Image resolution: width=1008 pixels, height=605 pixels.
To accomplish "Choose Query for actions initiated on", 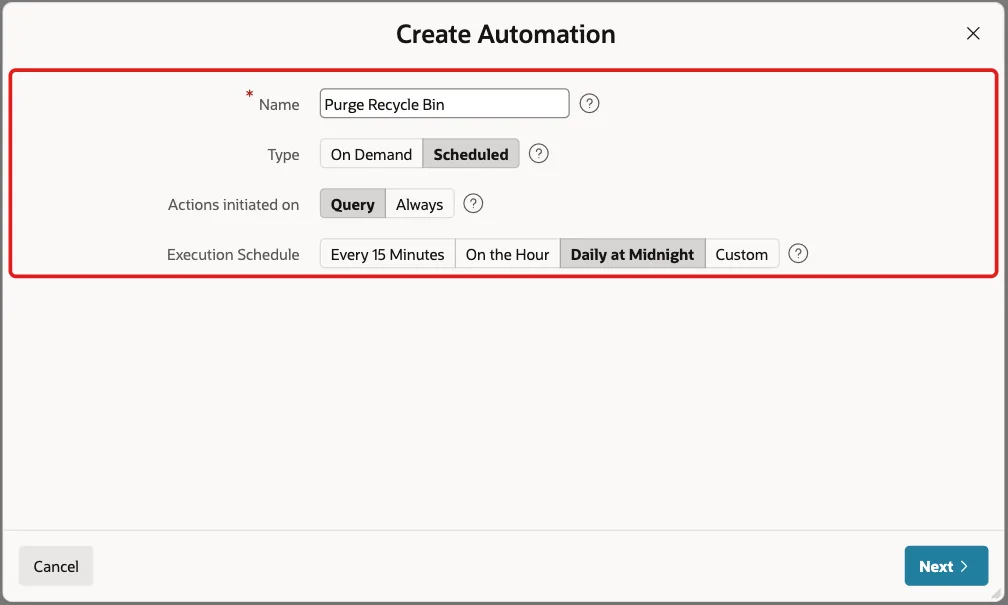I will pyautogui.click(x=352, y=204).
